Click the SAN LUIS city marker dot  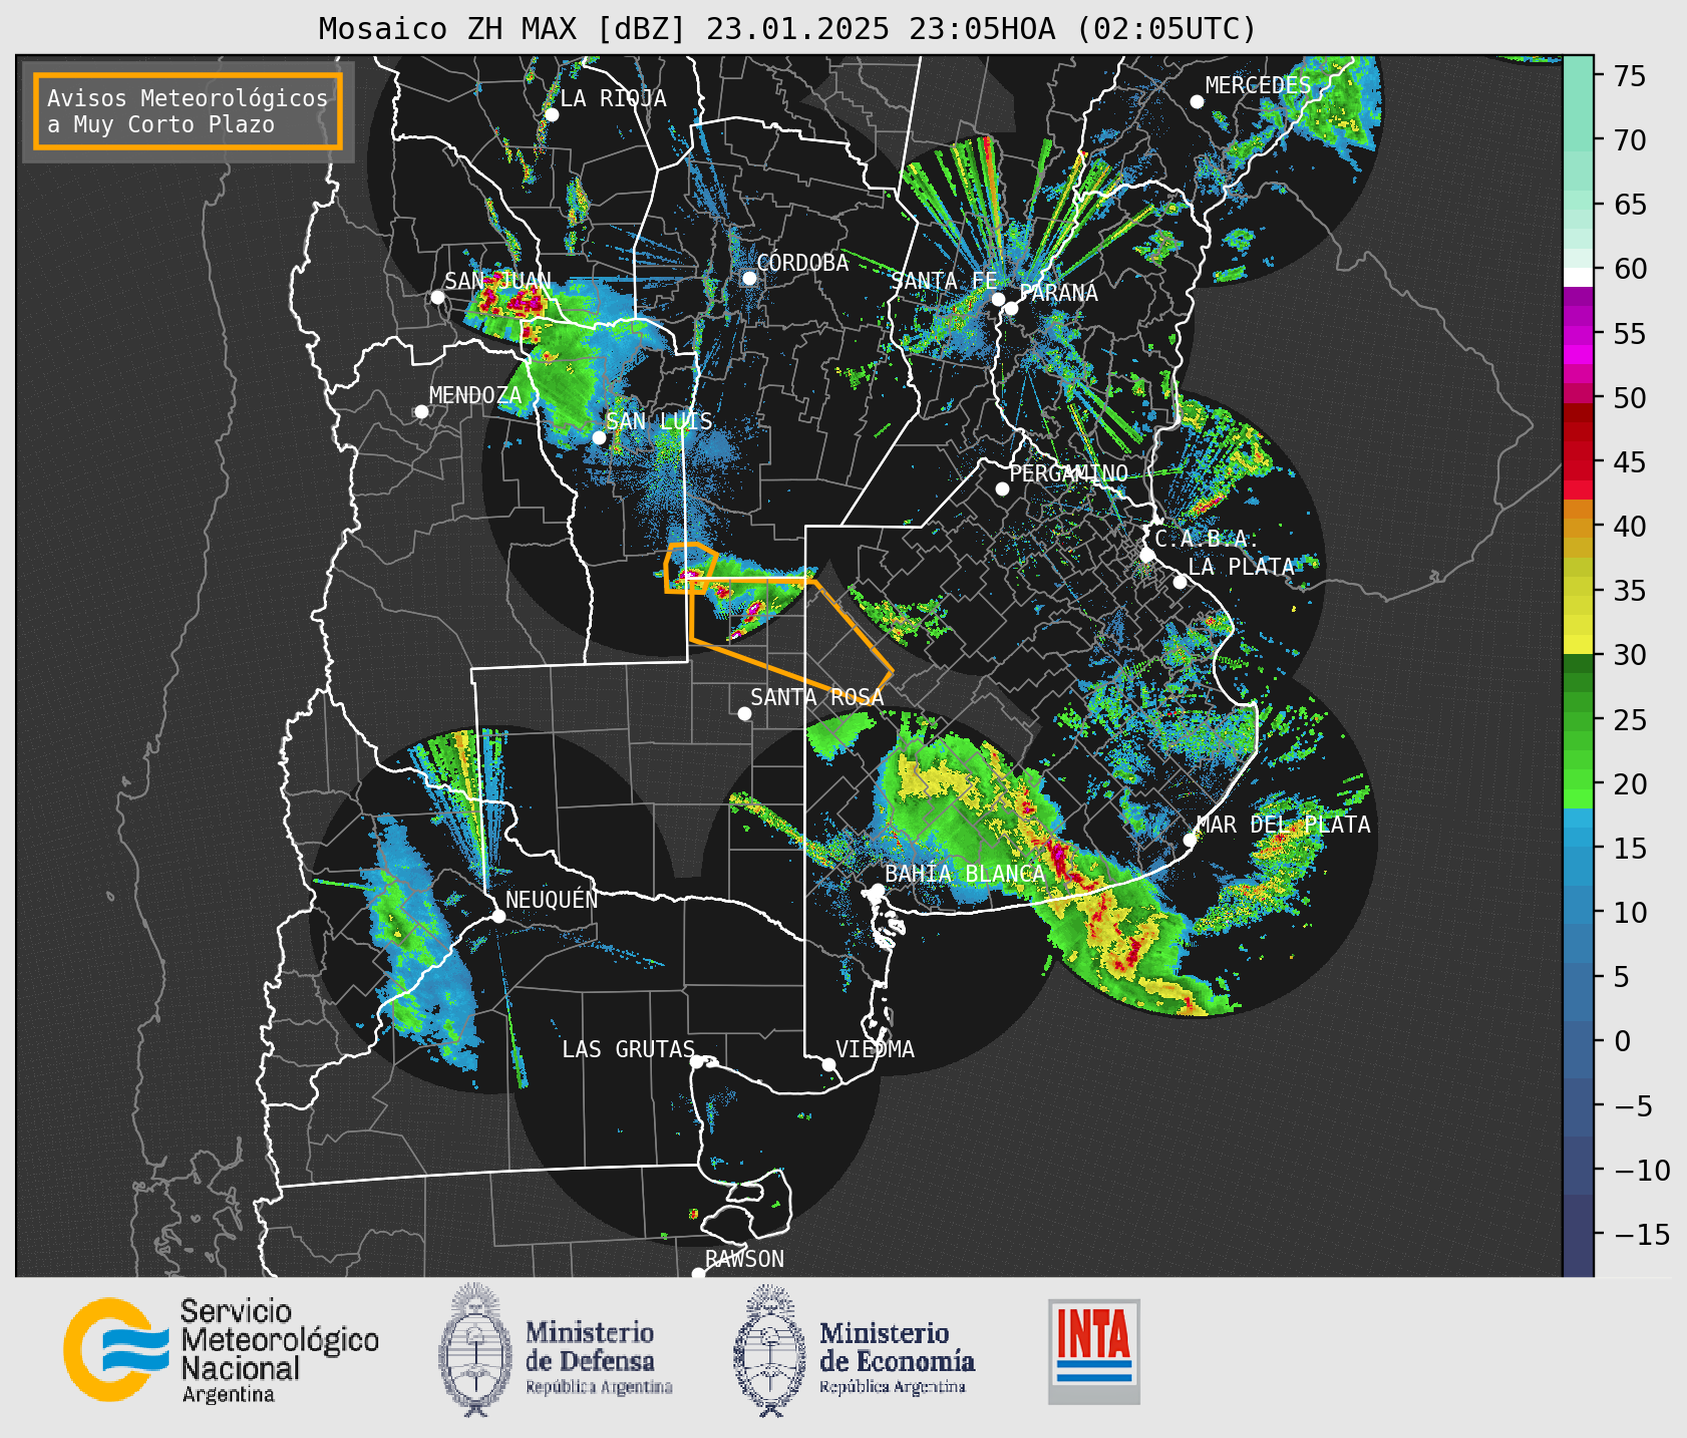coord(599,437)
